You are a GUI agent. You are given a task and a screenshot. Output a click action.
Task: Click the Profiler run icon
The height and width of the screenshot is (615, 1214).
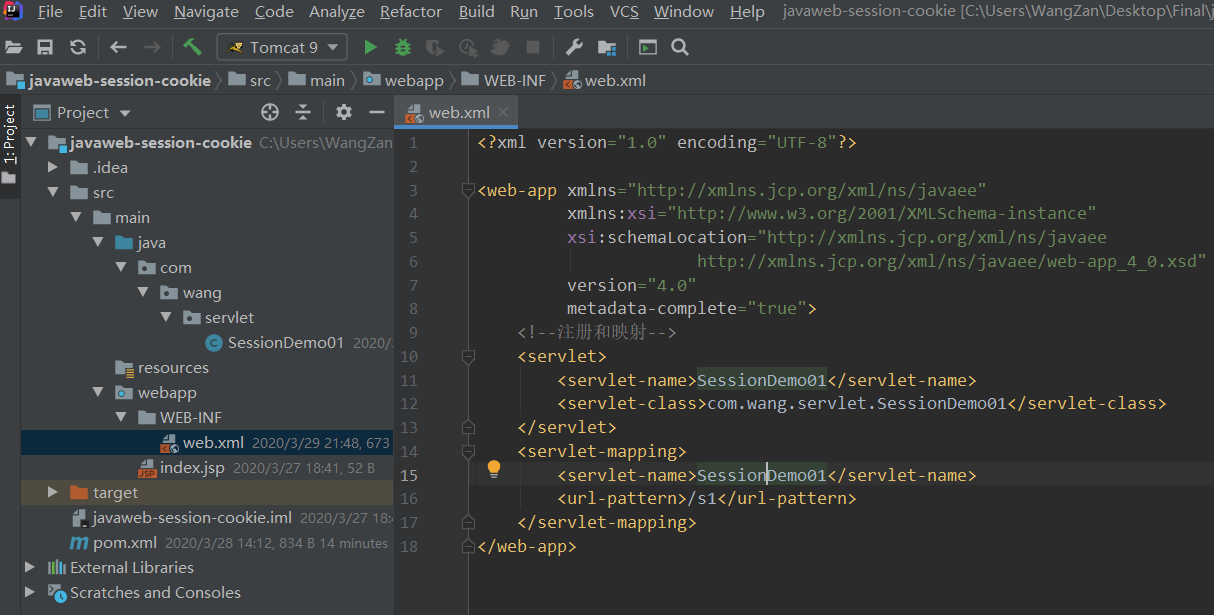(467, 47)
